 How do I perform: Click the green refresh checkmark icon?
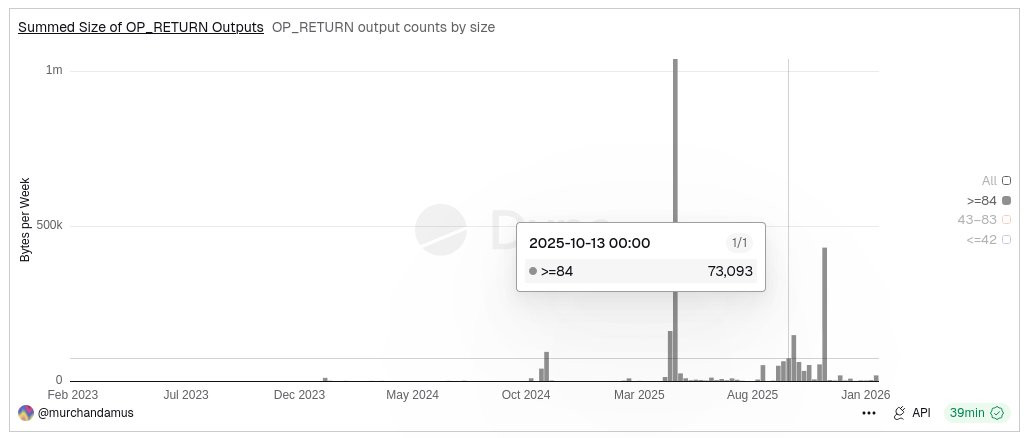pyautogui.click(x=997, y=413)
